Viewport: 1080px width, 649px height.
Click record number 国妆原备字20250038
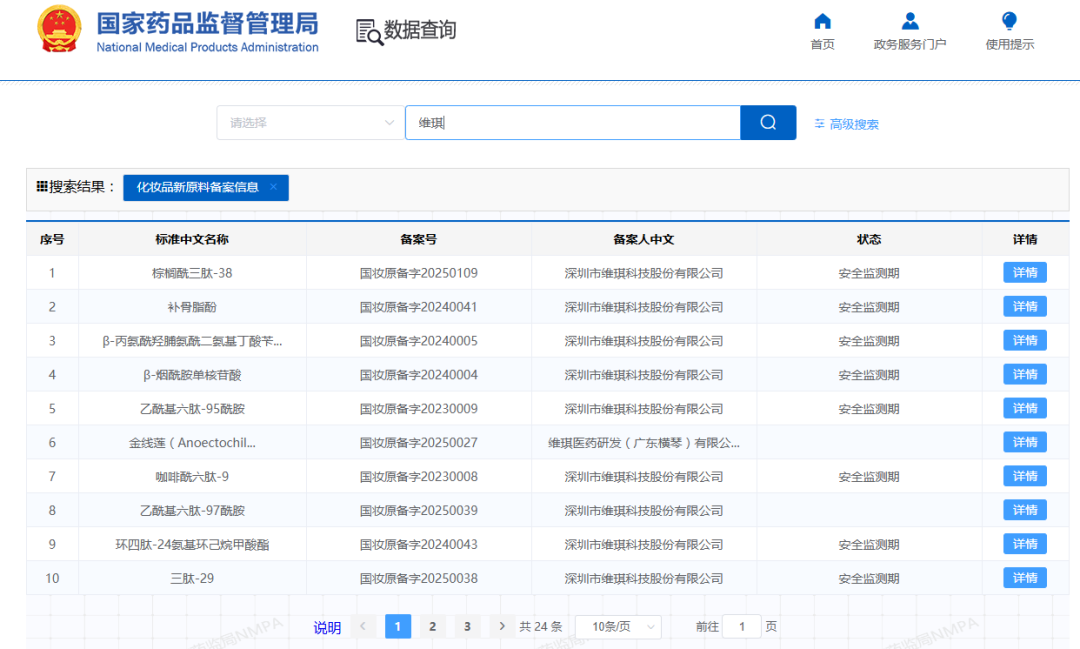coord(418,578)
